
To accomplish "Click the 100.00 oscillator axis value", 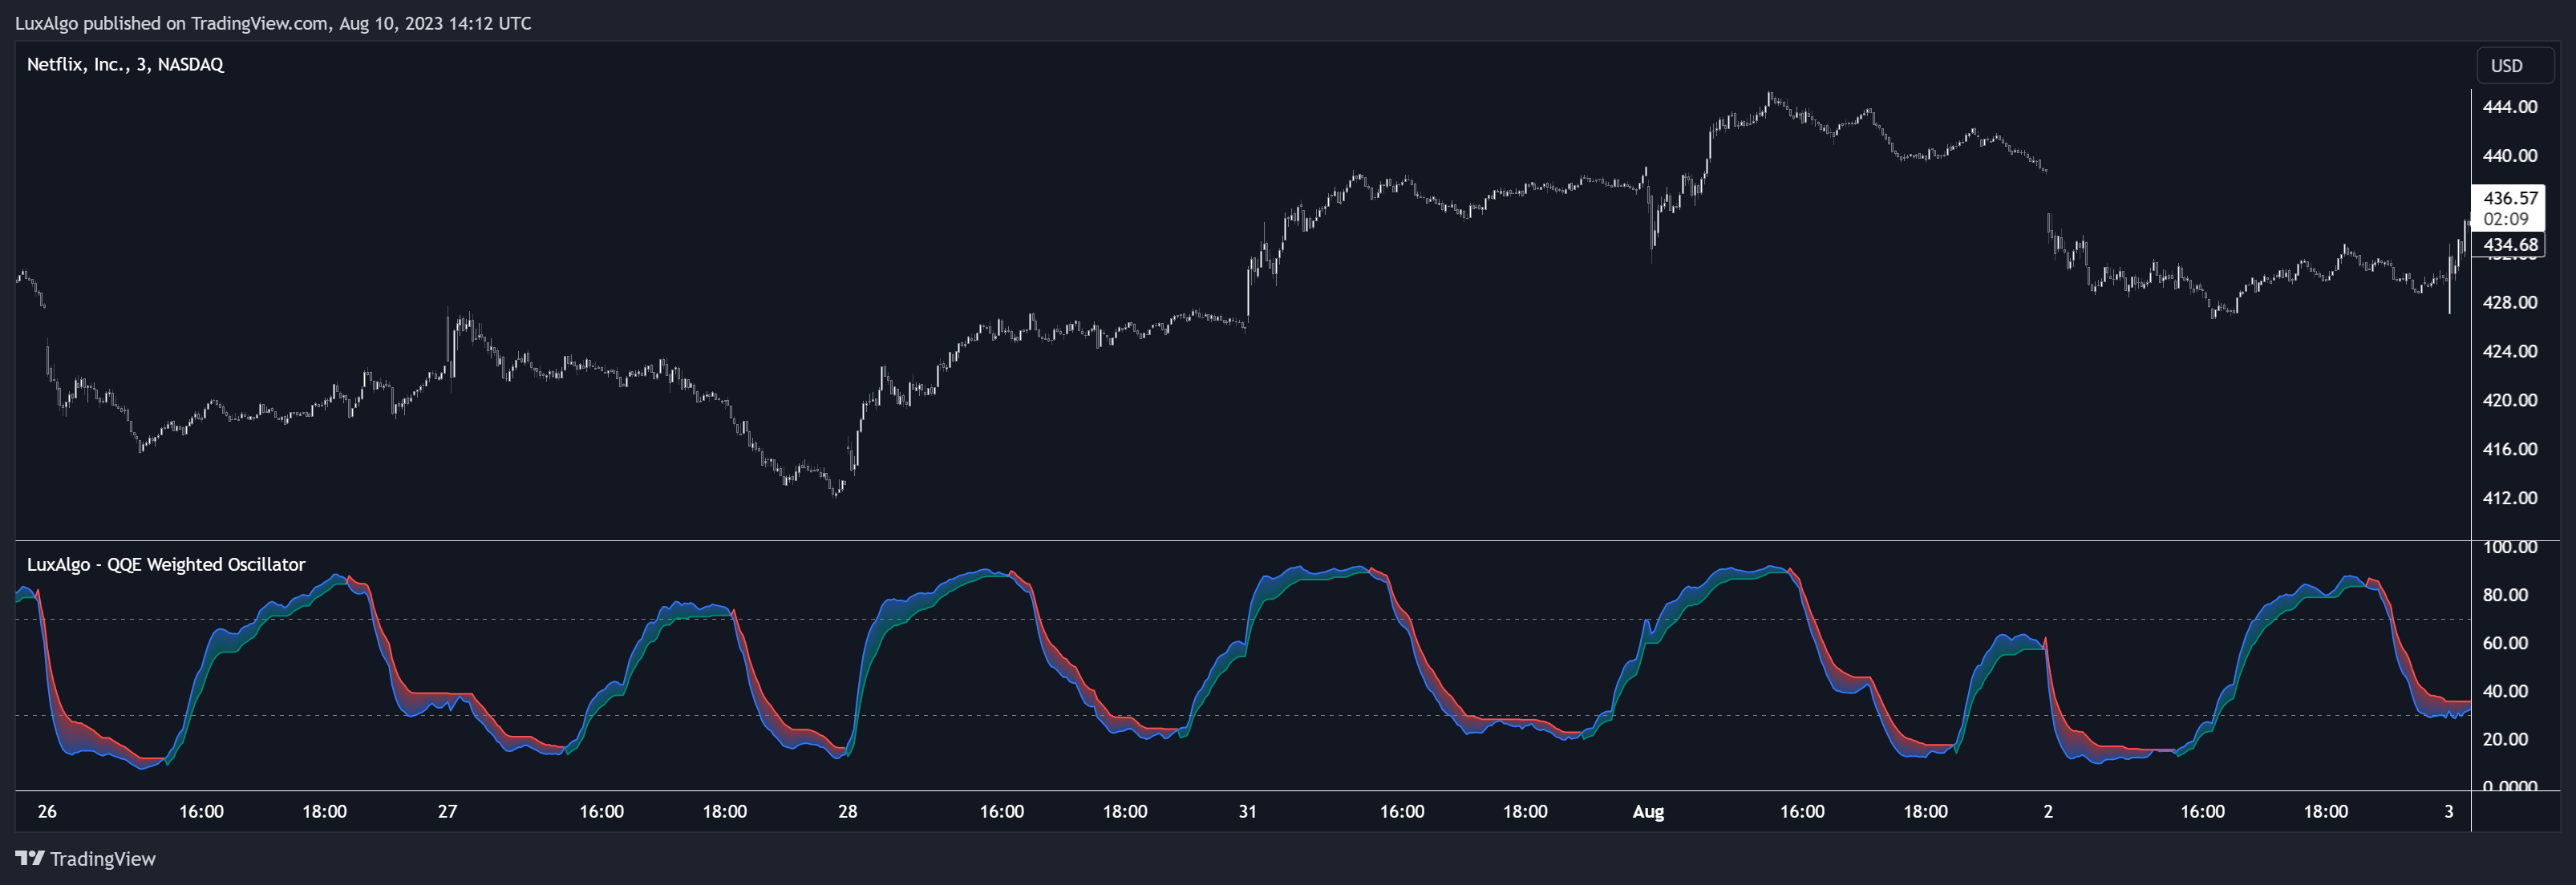I will 2509,547.
